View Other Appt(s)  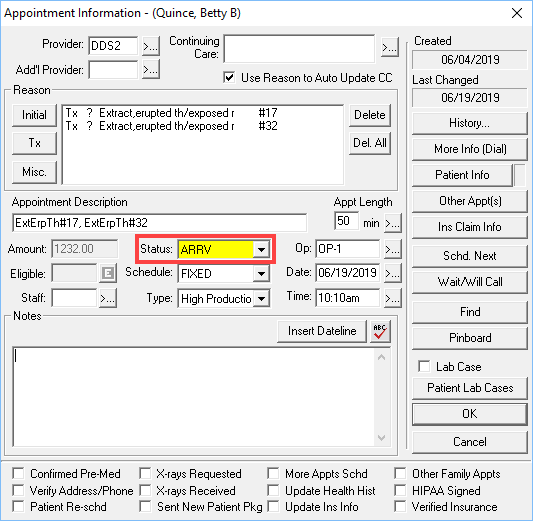tap(469, 201)
